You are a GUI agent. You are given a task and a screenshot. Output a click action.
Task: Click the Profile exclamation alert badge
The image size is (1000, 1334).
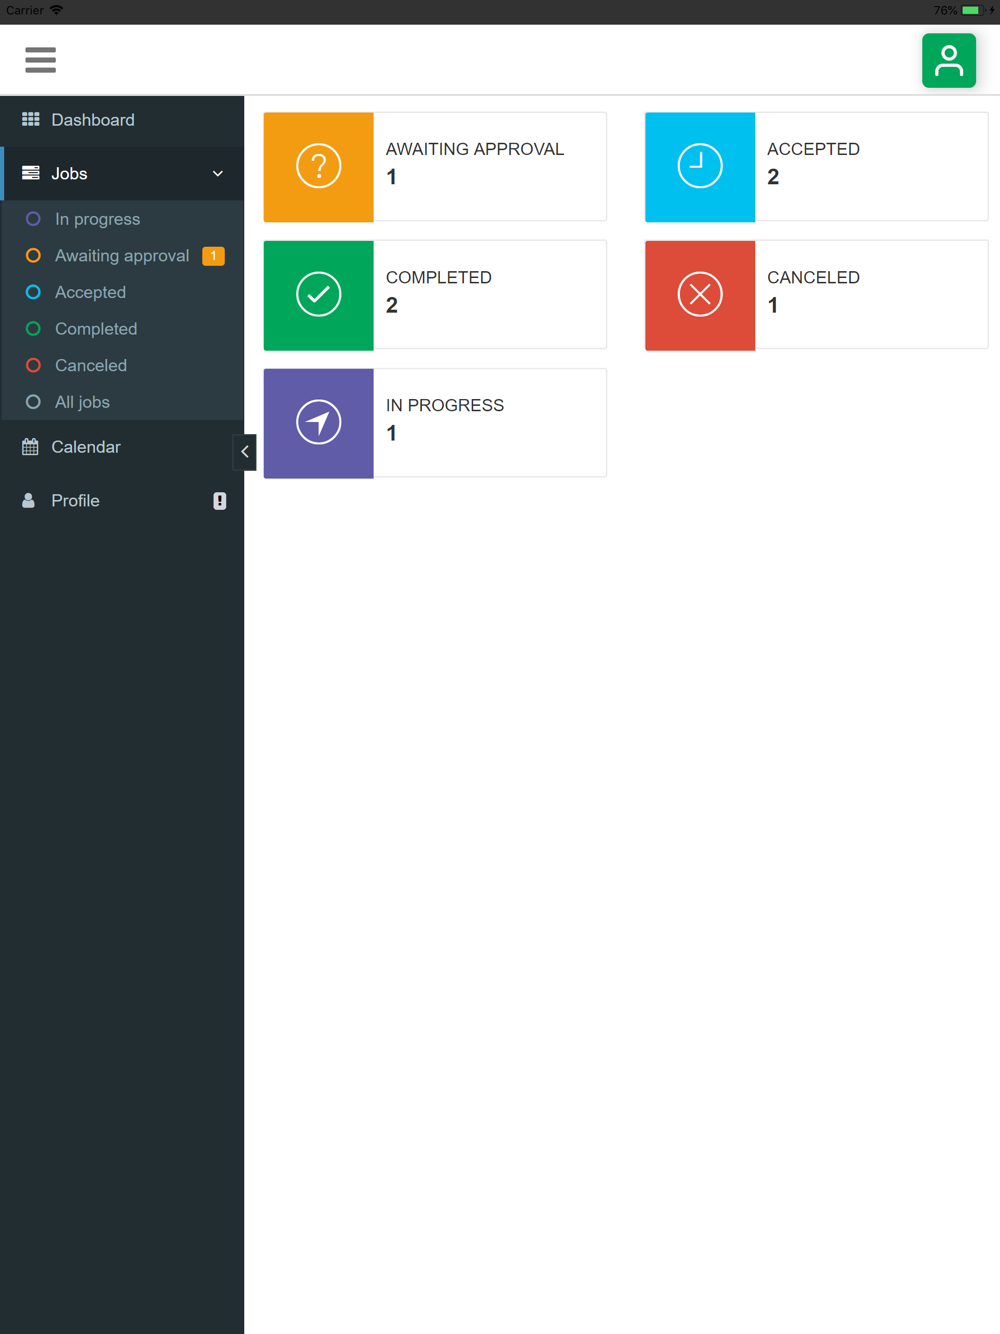(220, 501)
